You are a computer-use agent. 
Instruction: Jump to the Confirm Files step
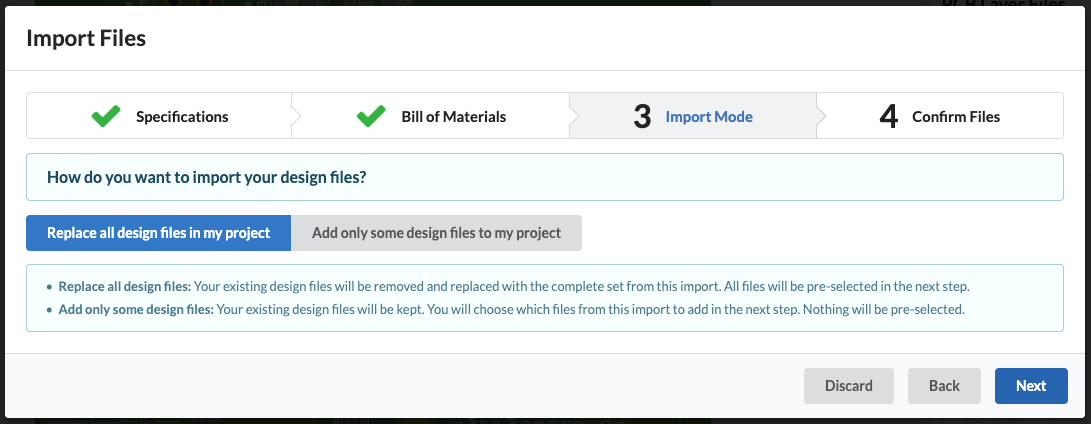pyautogui.click(x=955, y=117)
